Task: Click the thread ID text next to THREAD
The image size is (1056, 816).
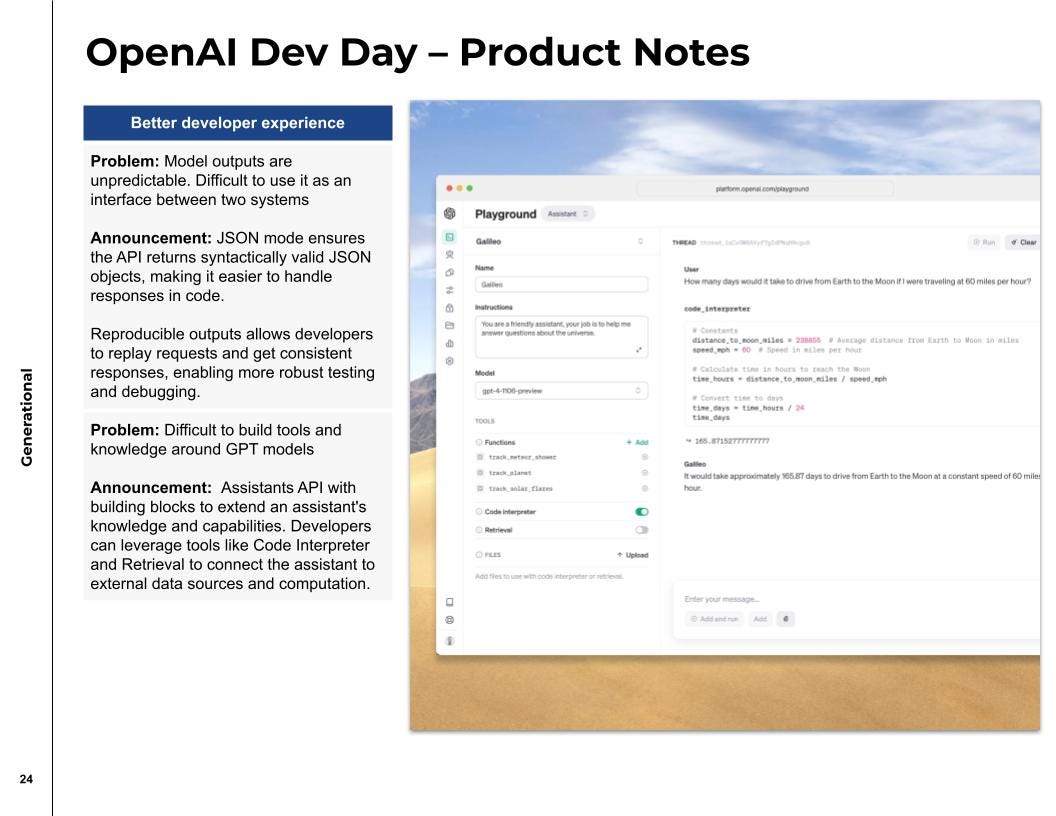Action: [x=755, y=242]
